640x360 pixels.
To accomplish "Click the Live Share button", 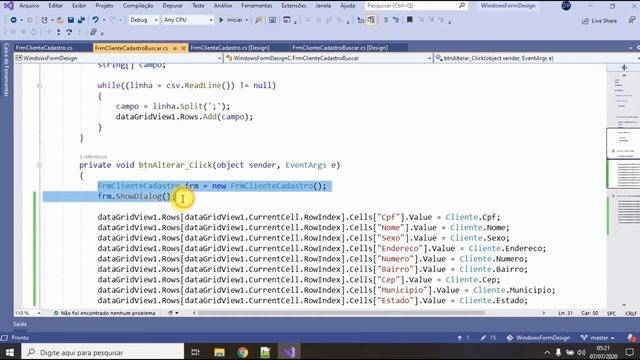I will coord(599,20).
